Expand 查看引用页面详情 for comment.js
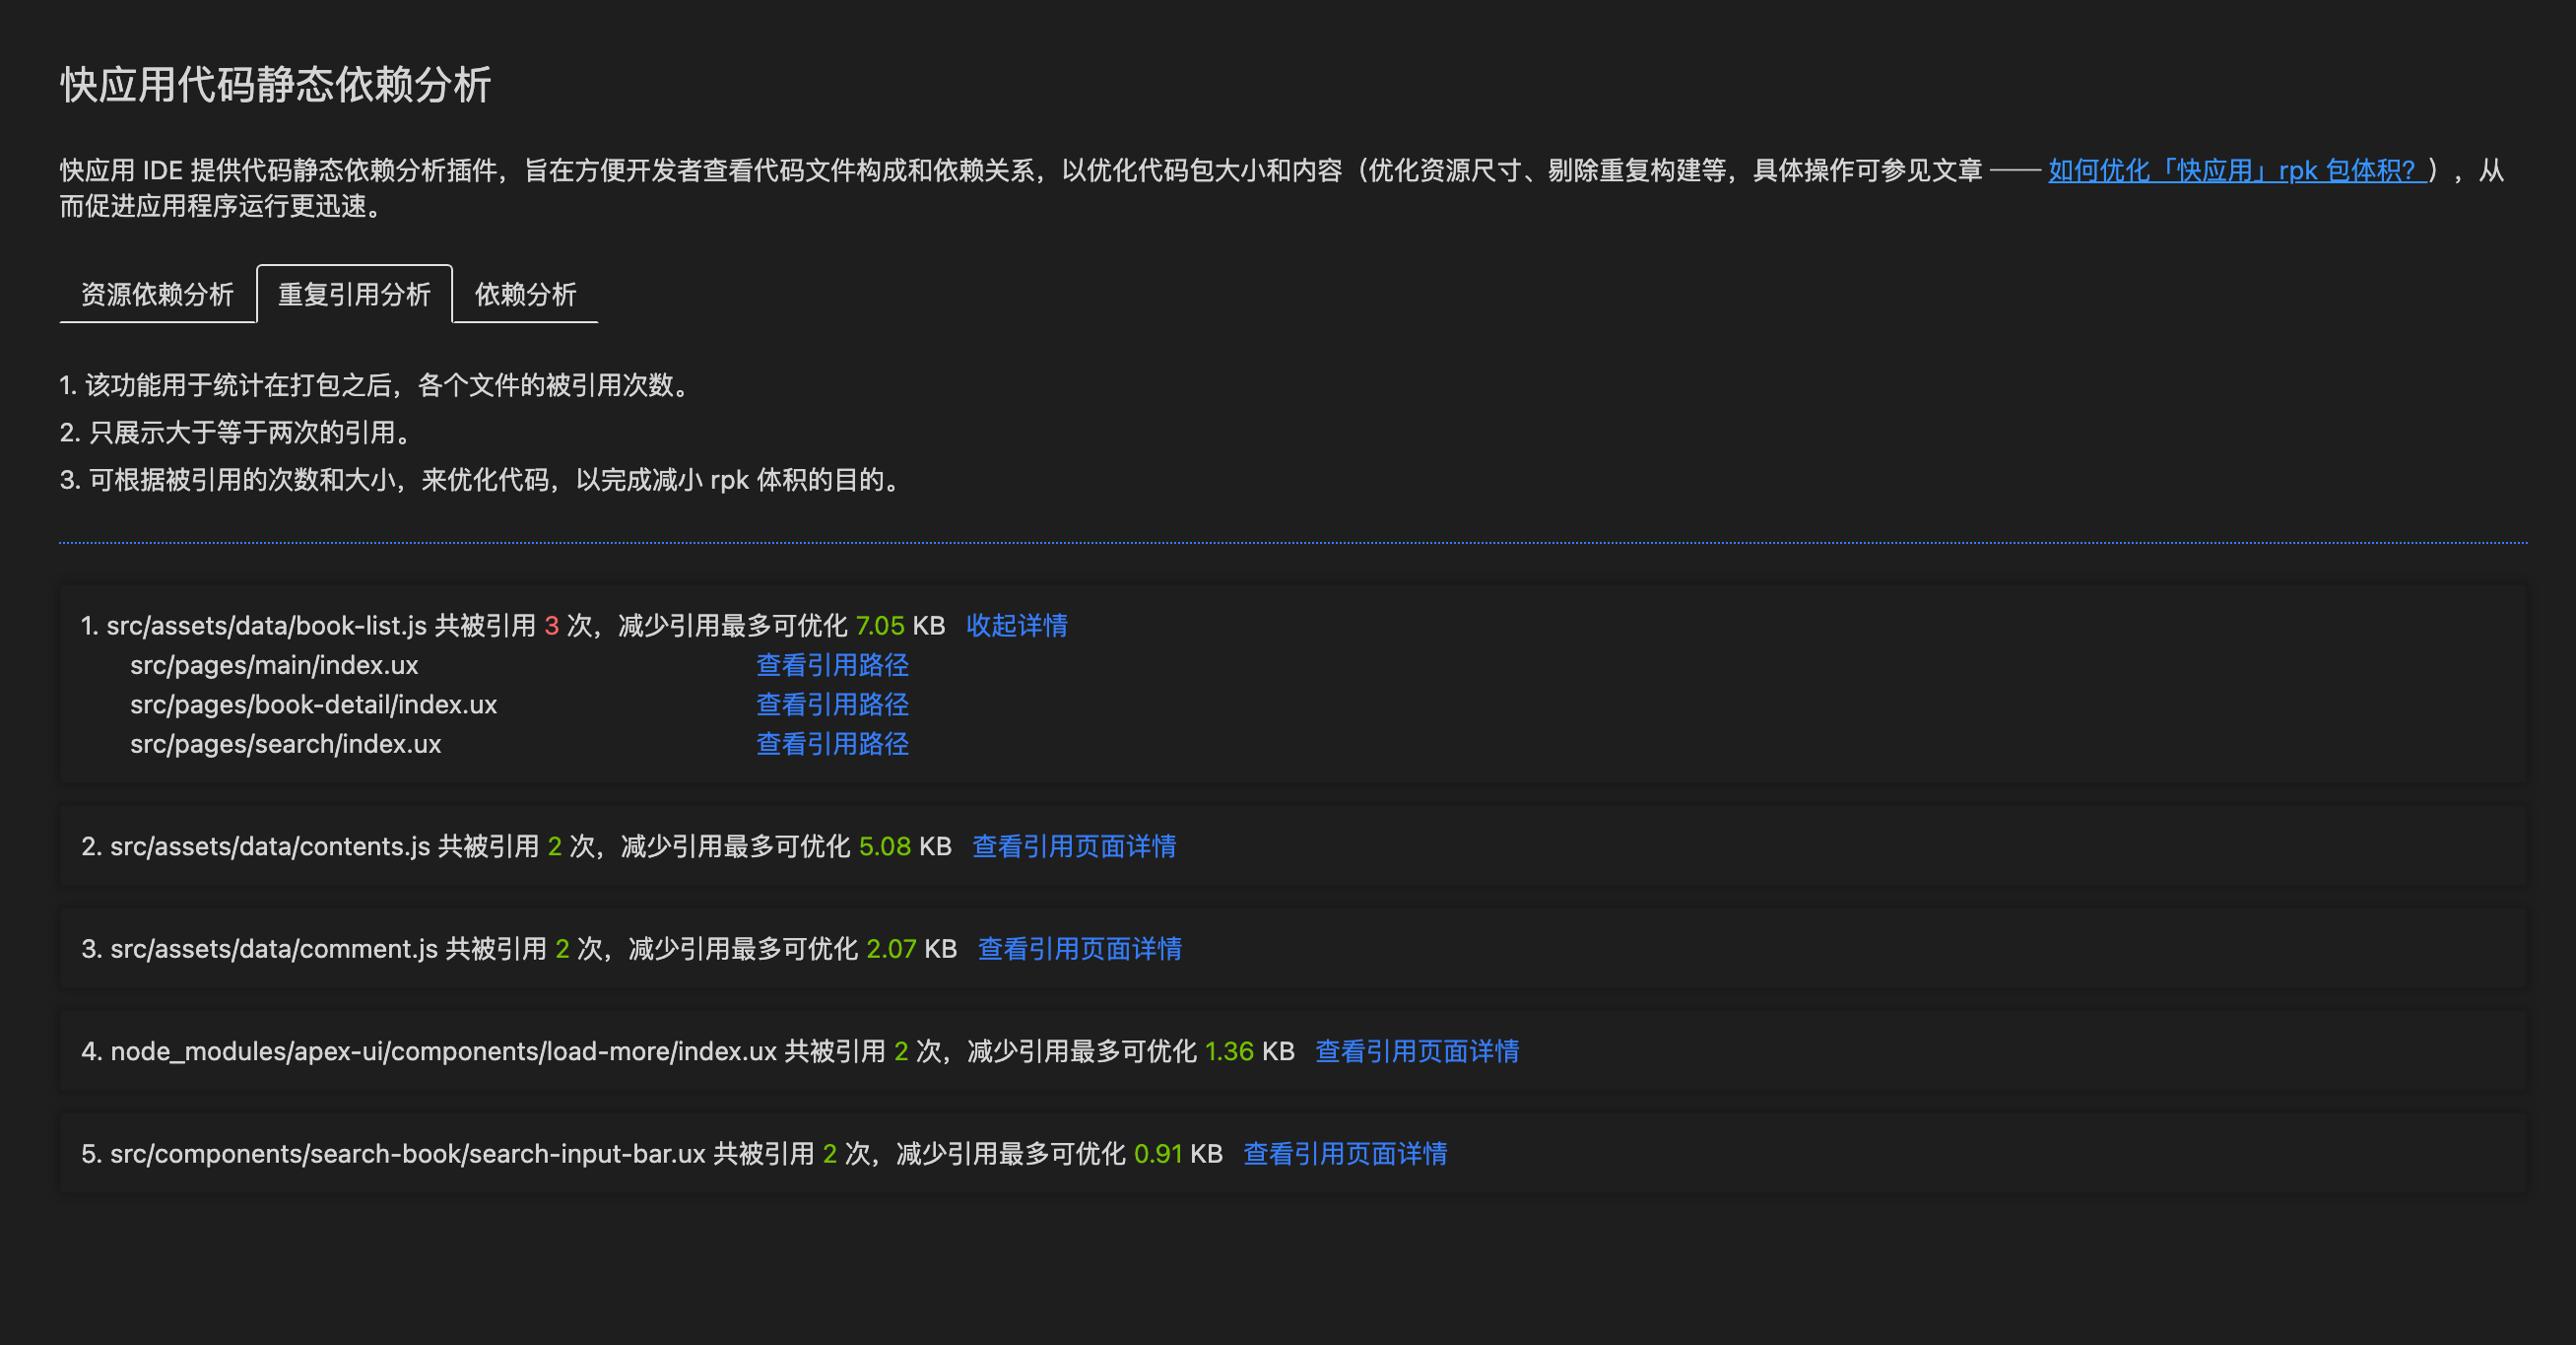Viewport: 2576px width, 1345px height. 1079,949
